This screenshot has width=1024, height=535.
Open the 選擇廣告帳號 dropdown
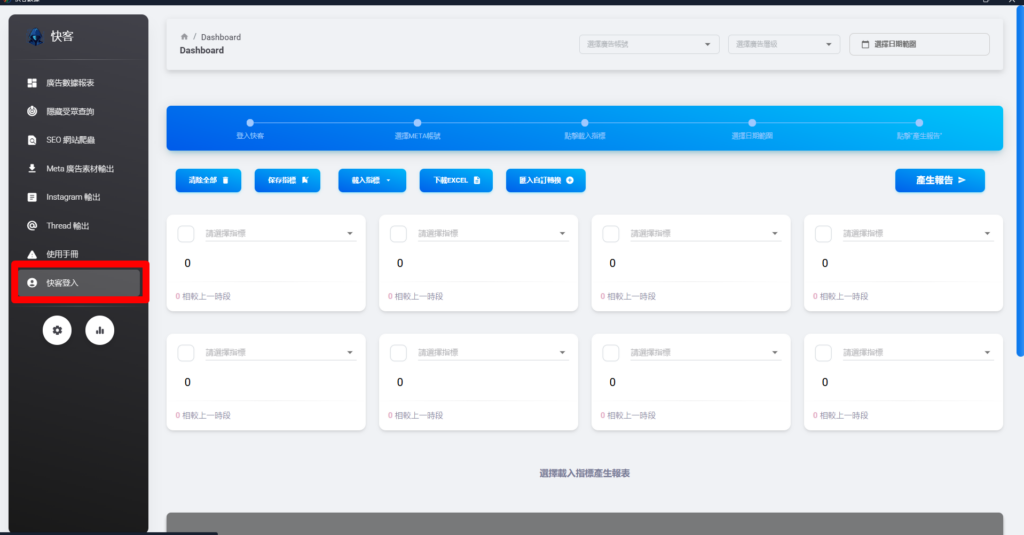(x=649, y=44)
